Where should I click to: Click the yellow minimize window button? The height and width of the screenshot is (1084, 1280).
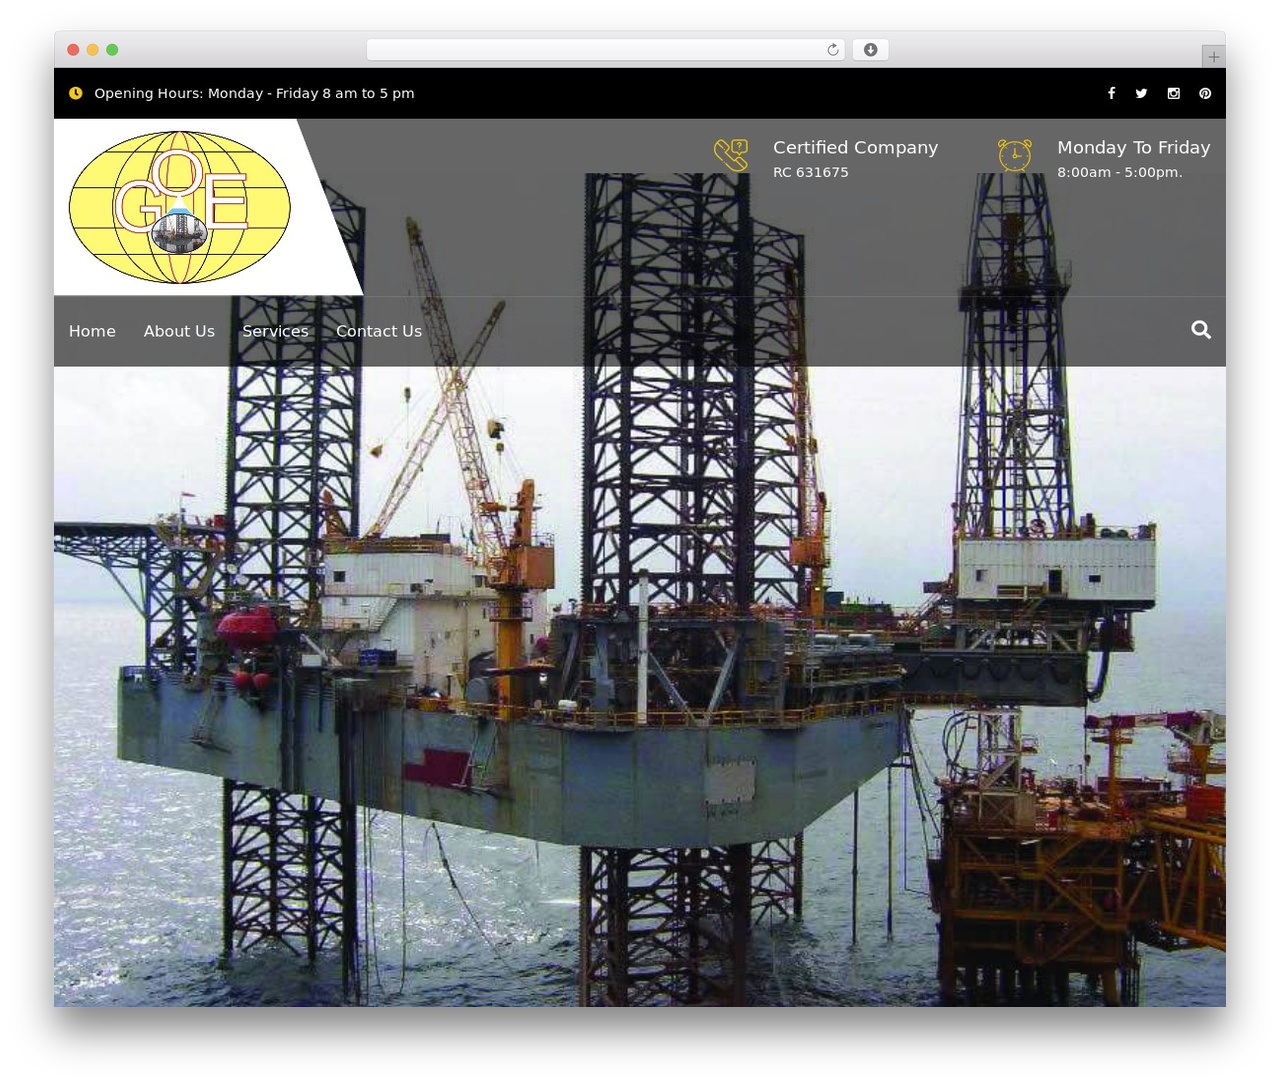pyautogui.click(x=93, y=50)
